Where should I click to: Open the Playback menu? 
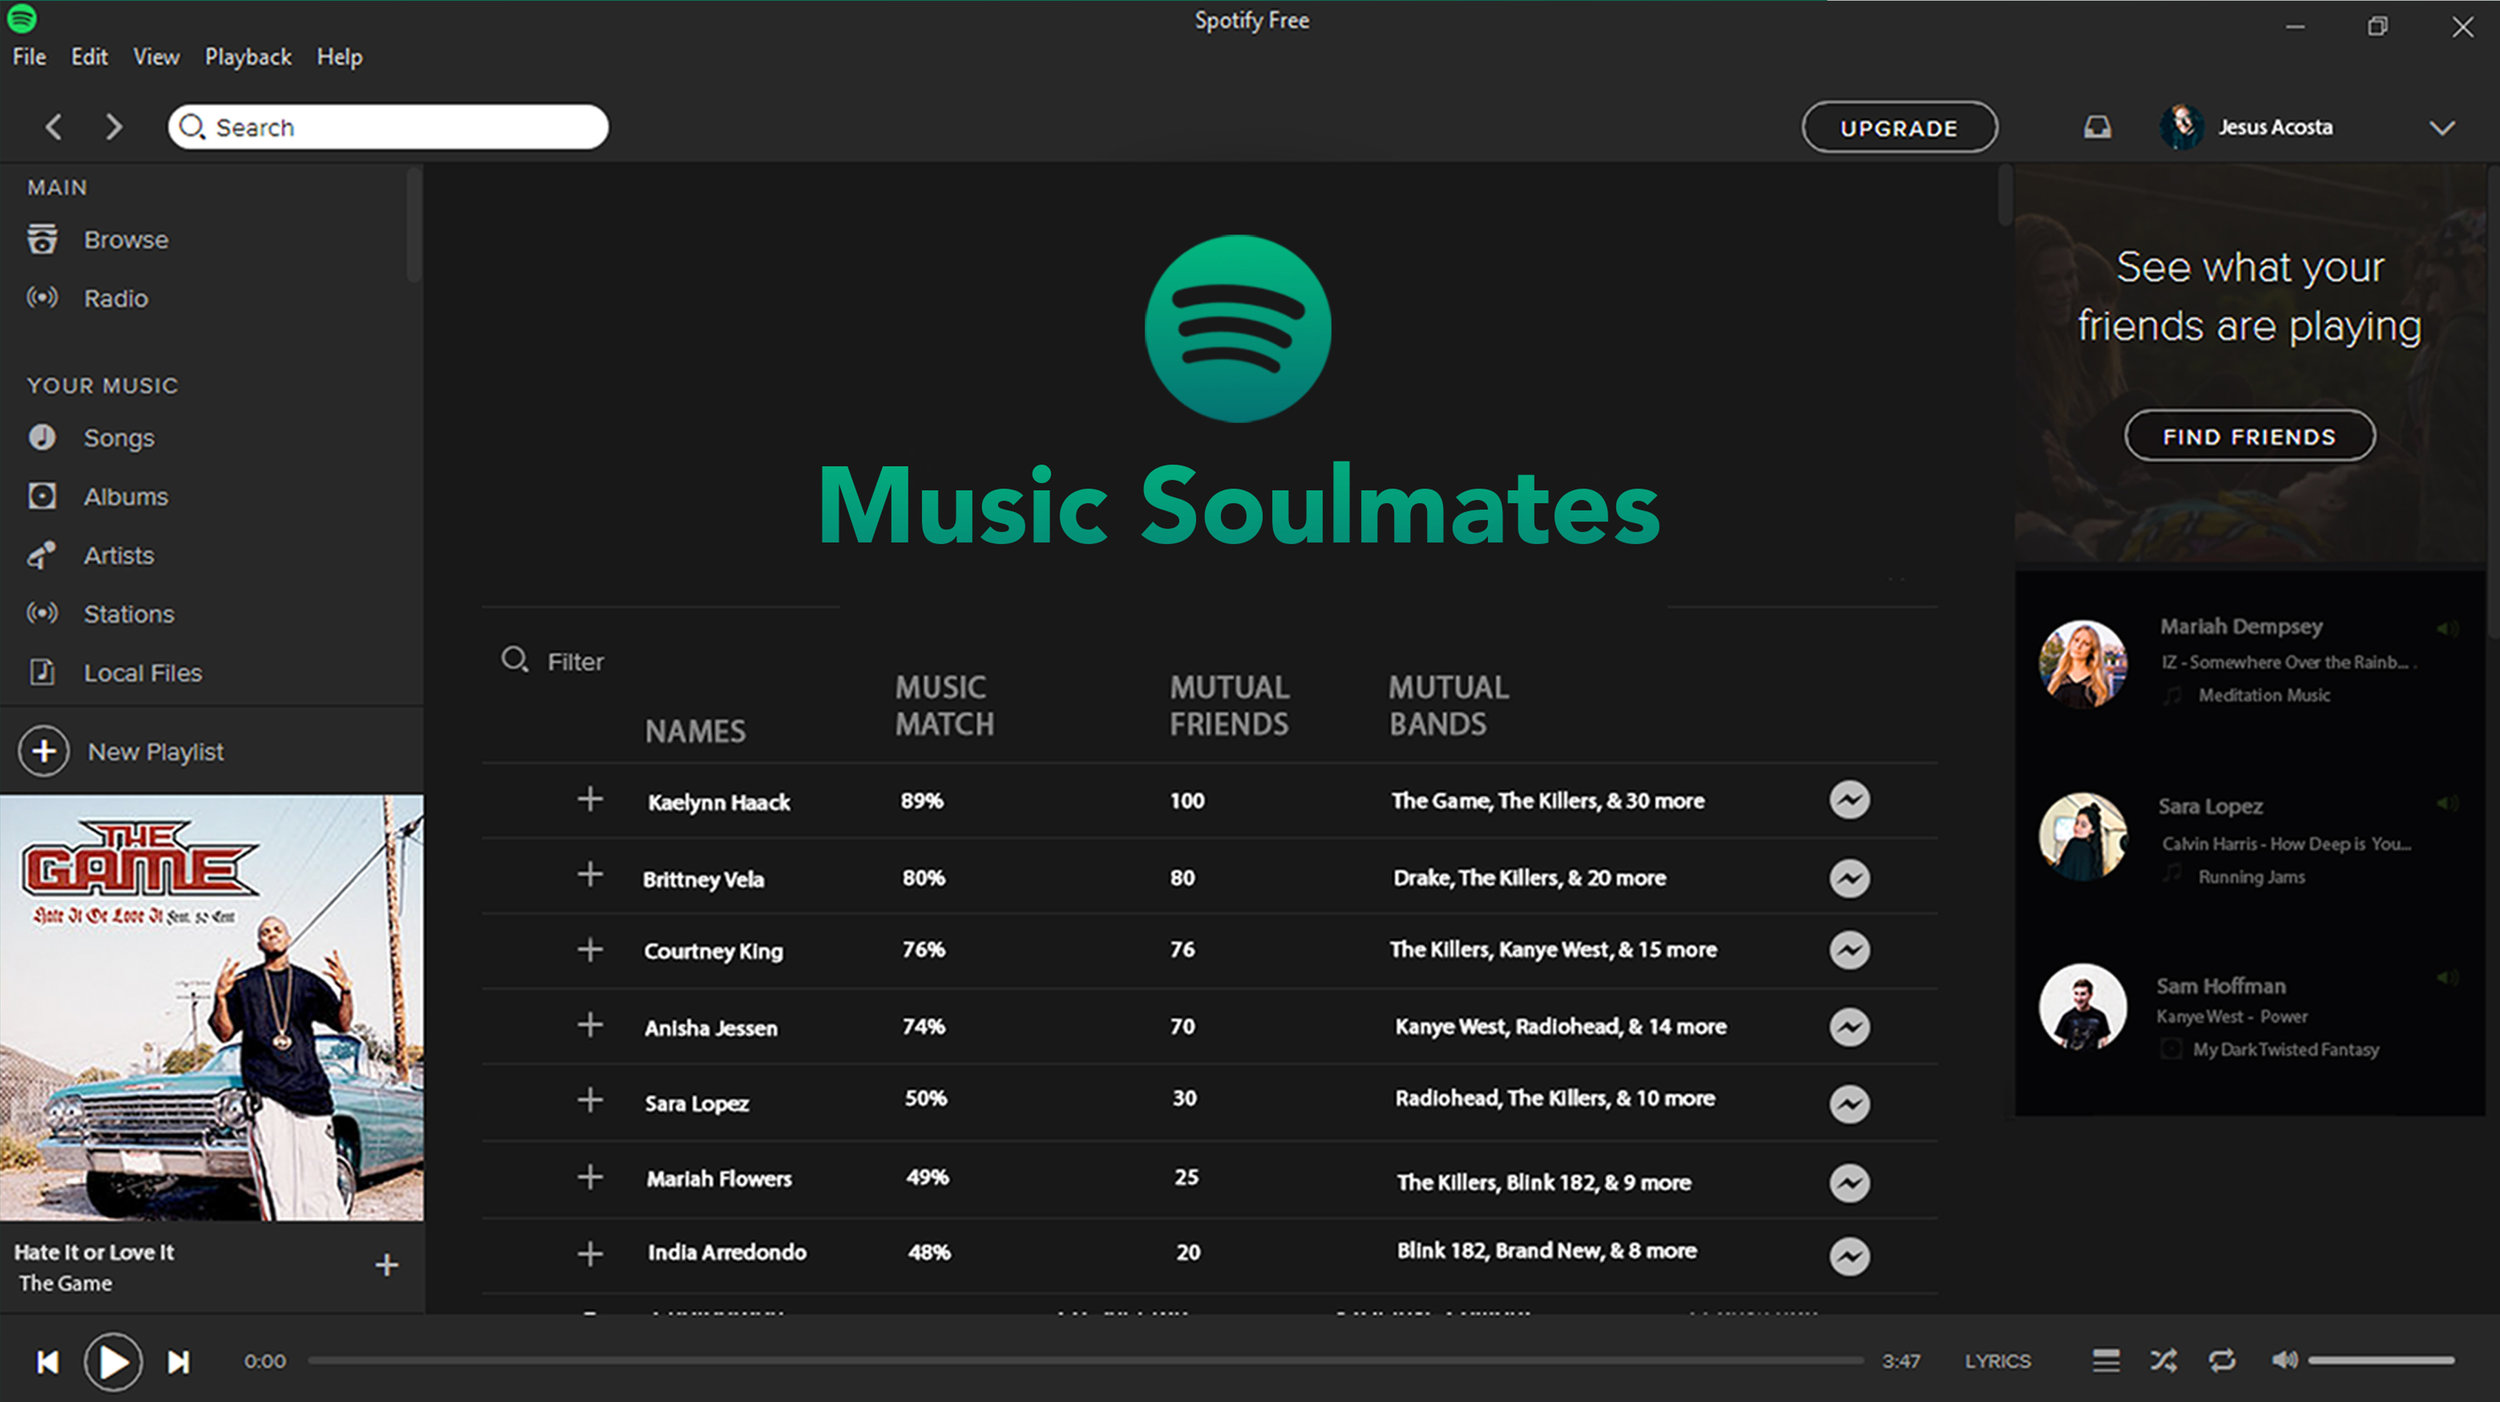pos(248,57)
